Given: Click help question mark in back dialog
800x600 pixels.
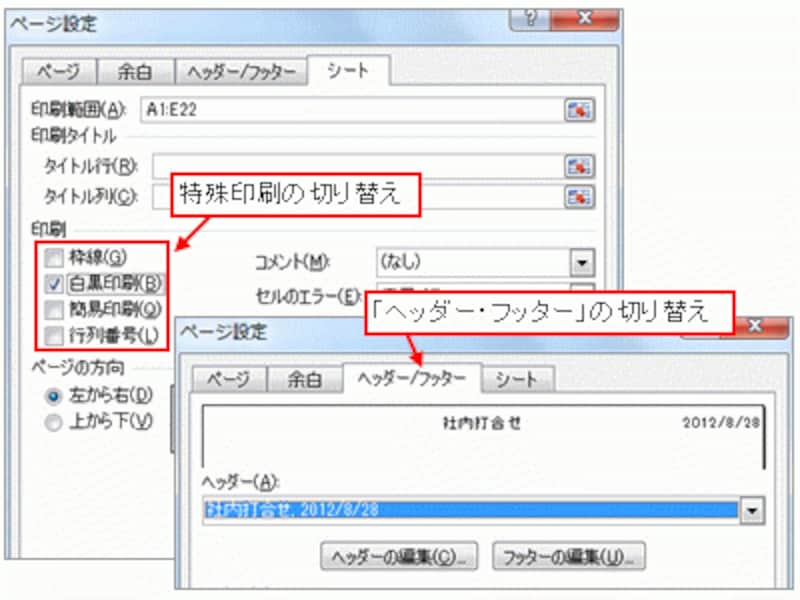Looking at the screenshot, I should click(530, 19).
